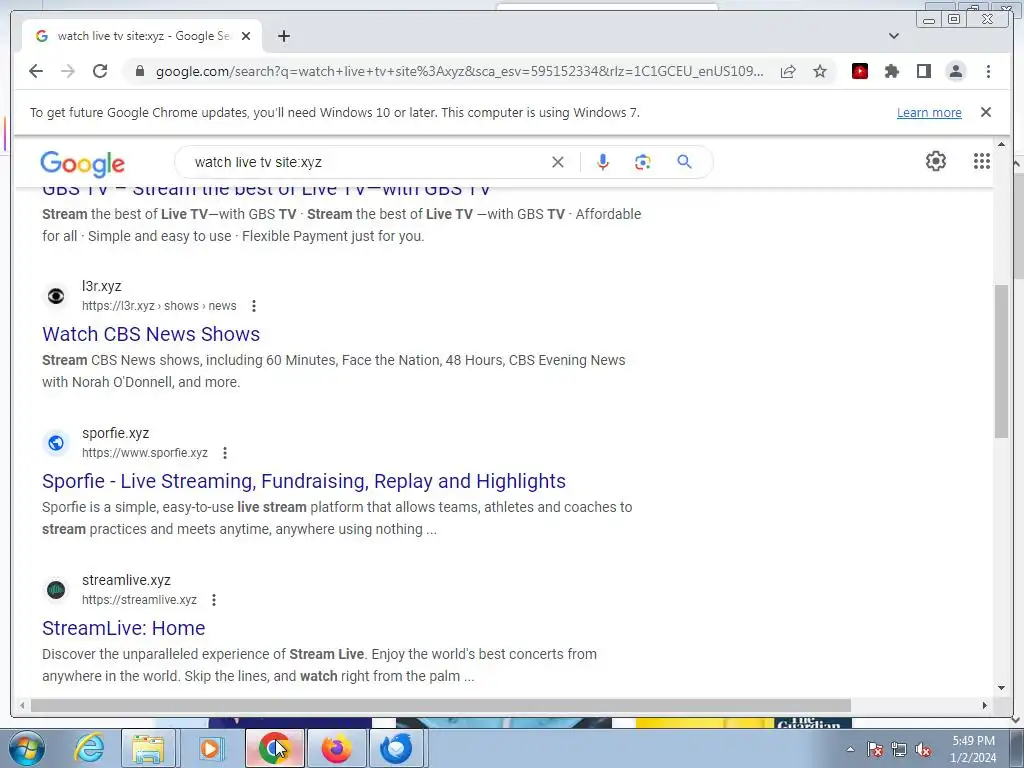Open the network status tray icon
The height and width of the screenshot is (768, 1024).
click(x=899, y=750)
